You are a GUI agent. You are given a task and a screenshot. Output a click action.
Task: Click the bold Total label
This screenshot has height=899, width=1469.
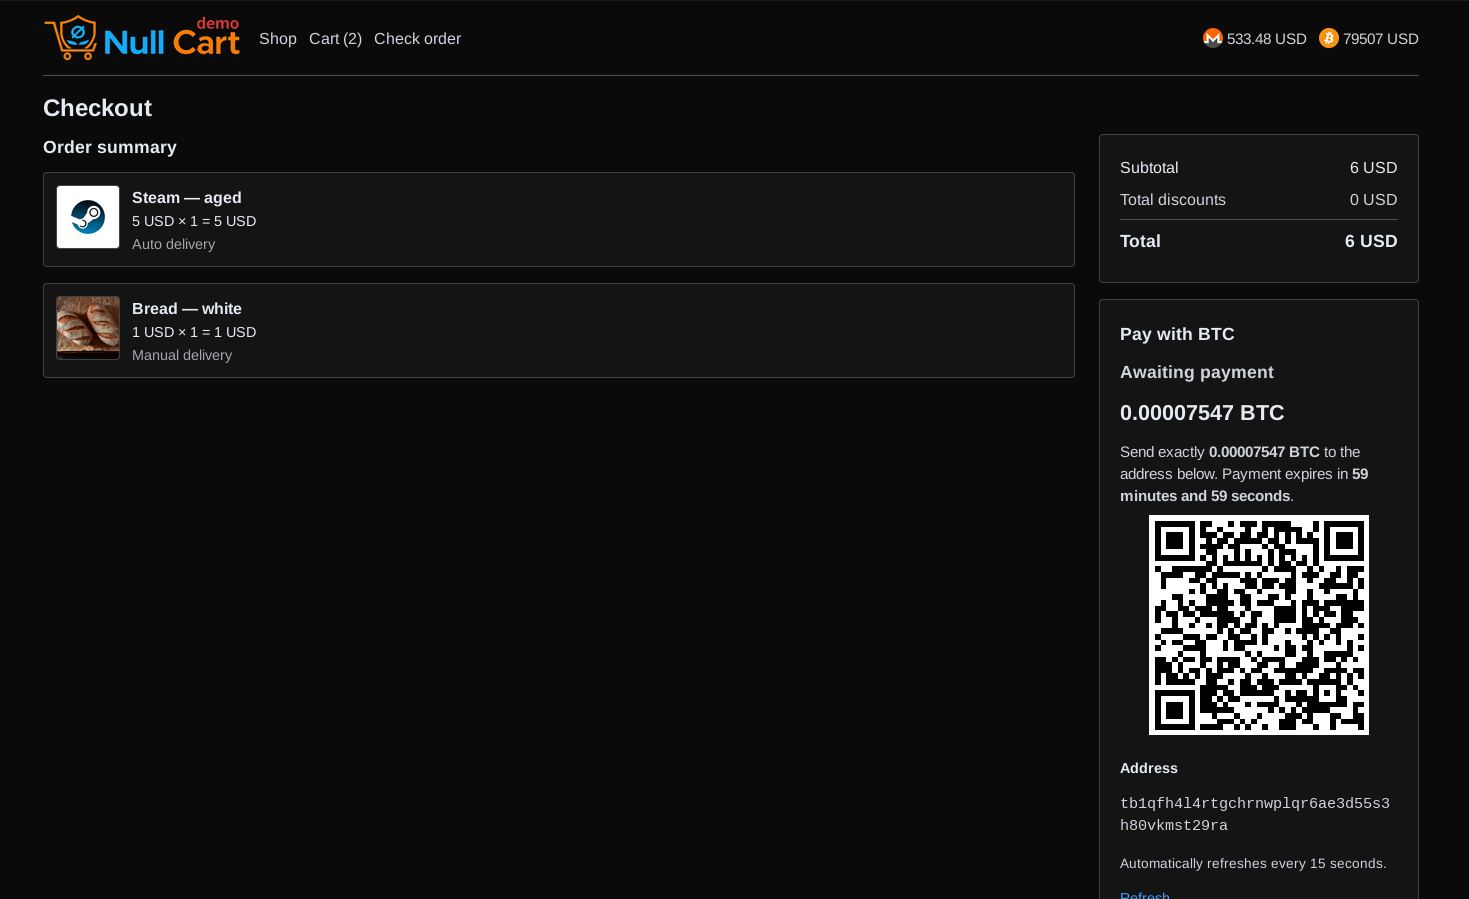[x=1140, y=241]
